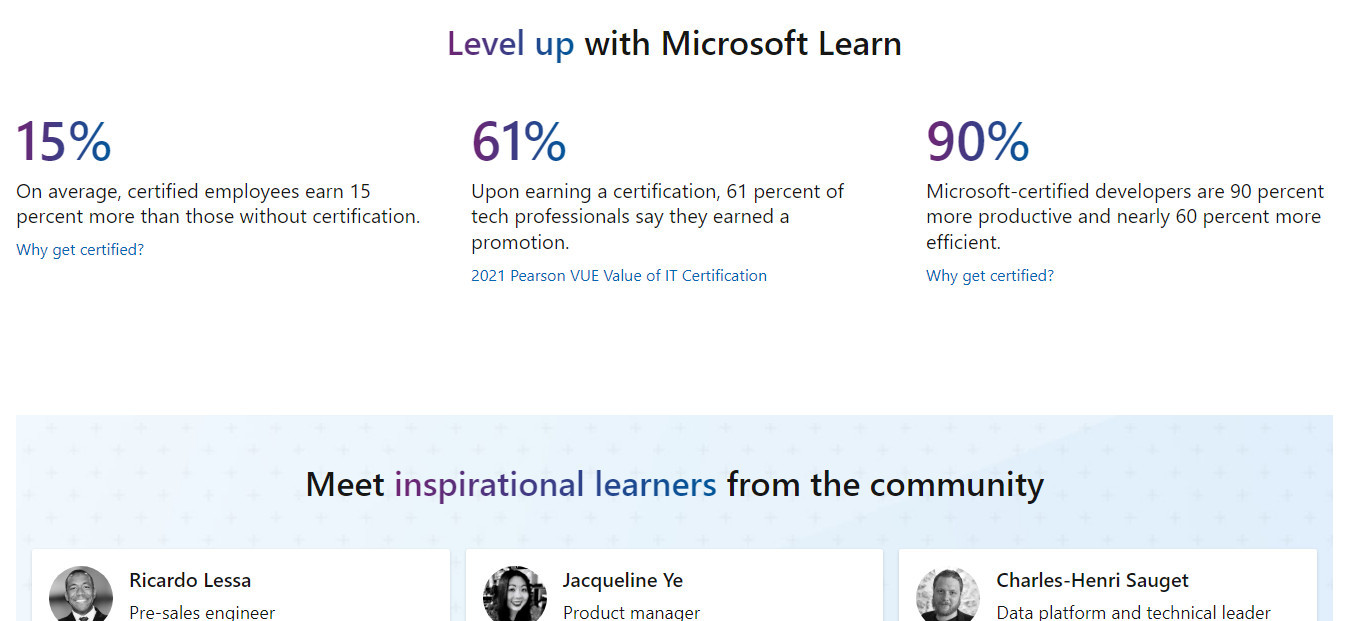Click the large 15% statistic
The image size is (1349, 621).
[x=64, y=142]
